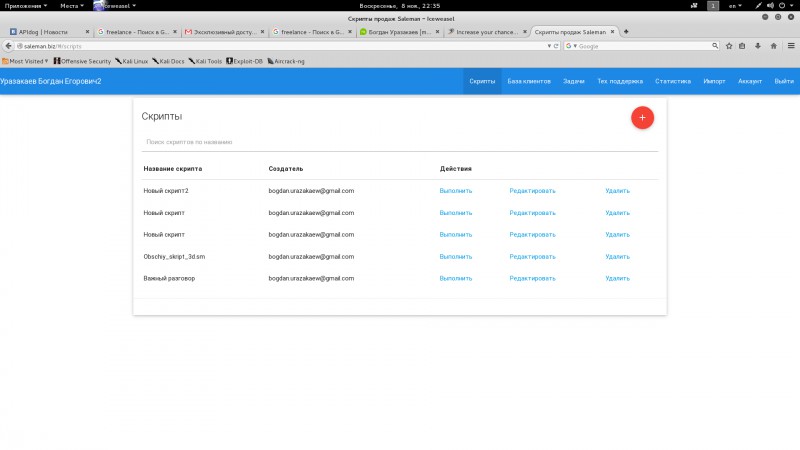Screen dimensions: 800x450
Task: Open the Offensive Security bookmark
Action: tap(82, 61)
